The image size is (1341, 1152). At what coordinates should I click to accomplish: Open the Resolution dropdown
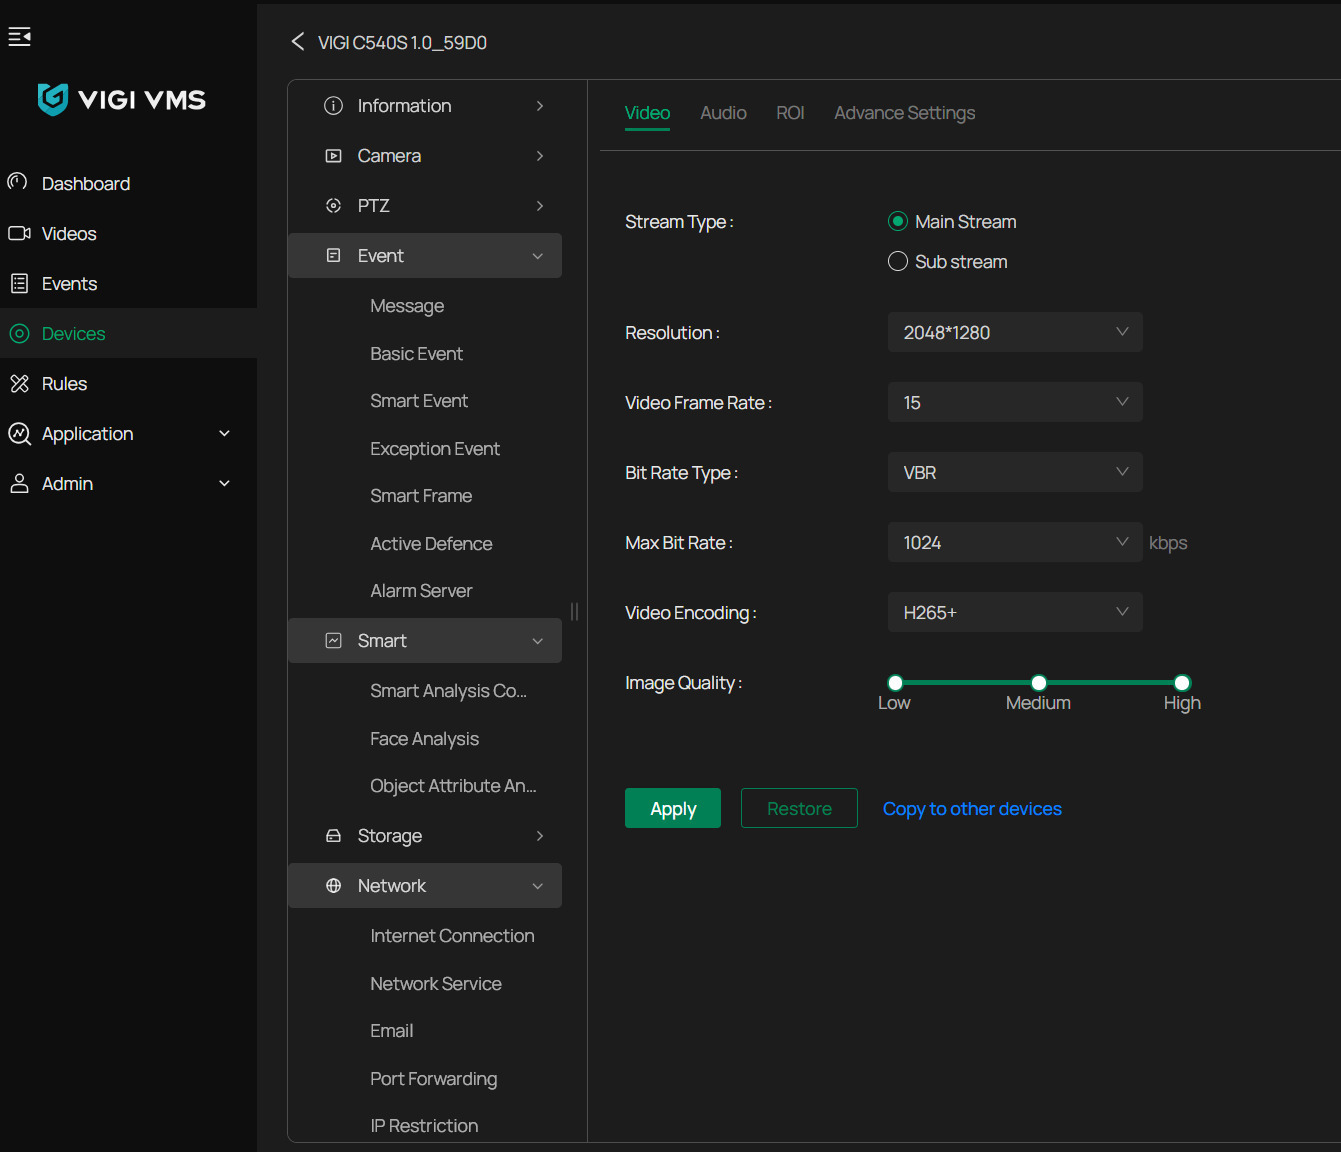(1015, 332)
